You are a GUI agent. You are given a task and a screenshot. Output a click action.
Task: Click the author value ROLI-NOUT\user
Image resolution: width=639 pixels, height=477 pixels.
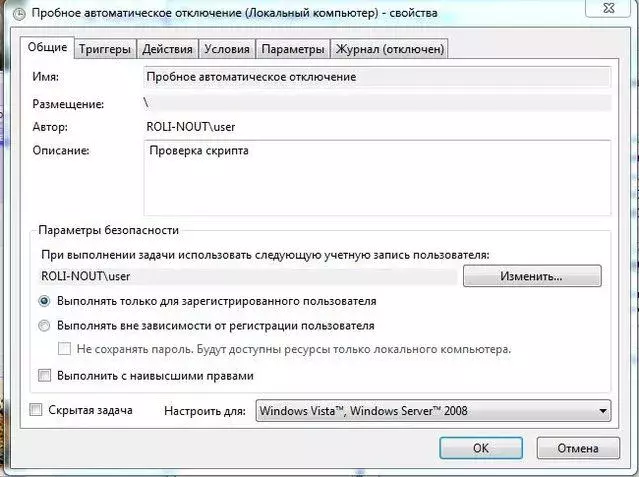click(191, 127)
